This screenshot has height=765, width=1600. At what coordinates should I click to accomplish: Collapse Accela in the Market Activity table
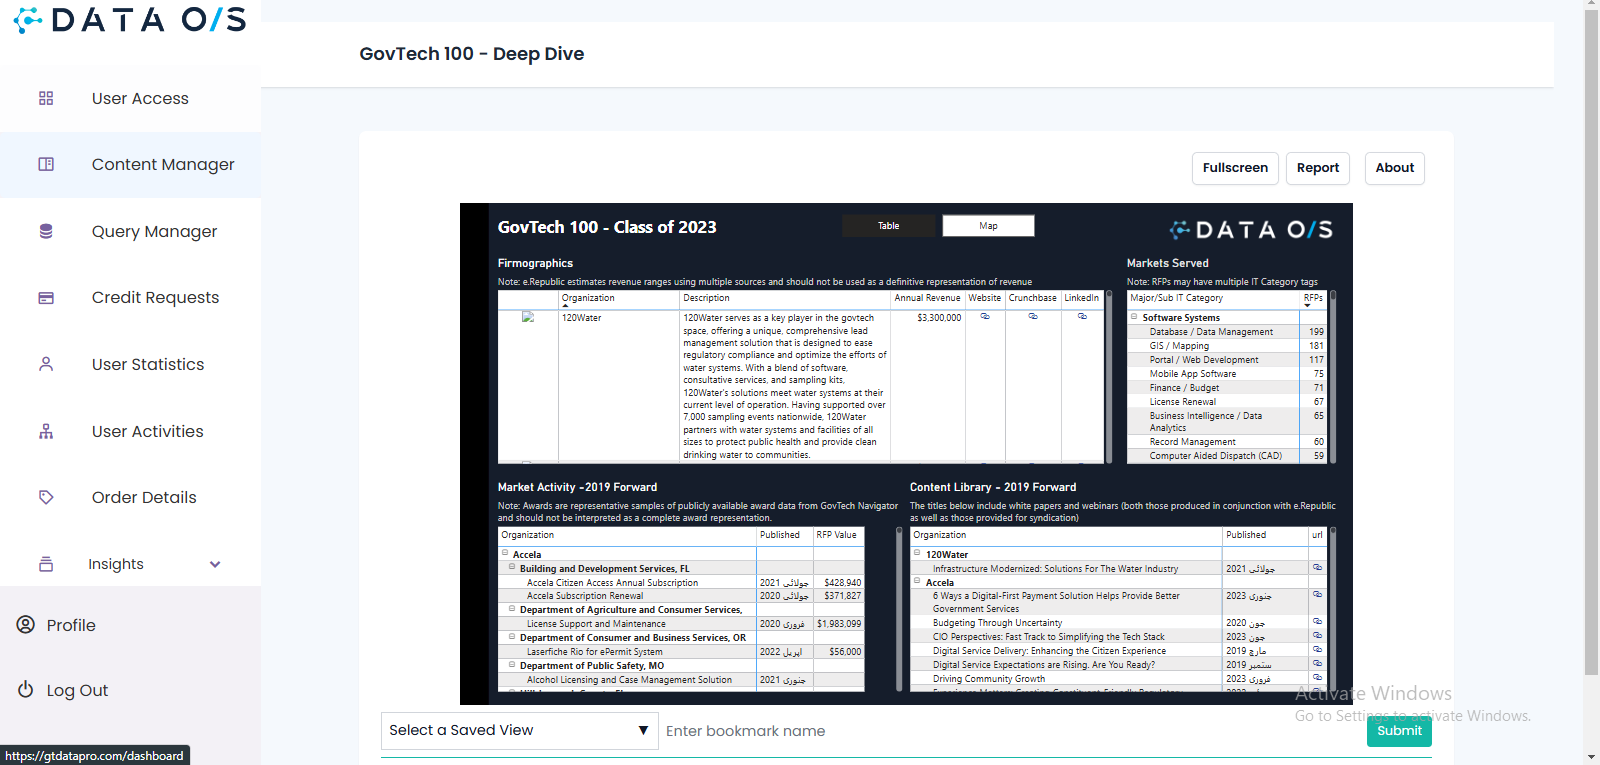point(505,553)
